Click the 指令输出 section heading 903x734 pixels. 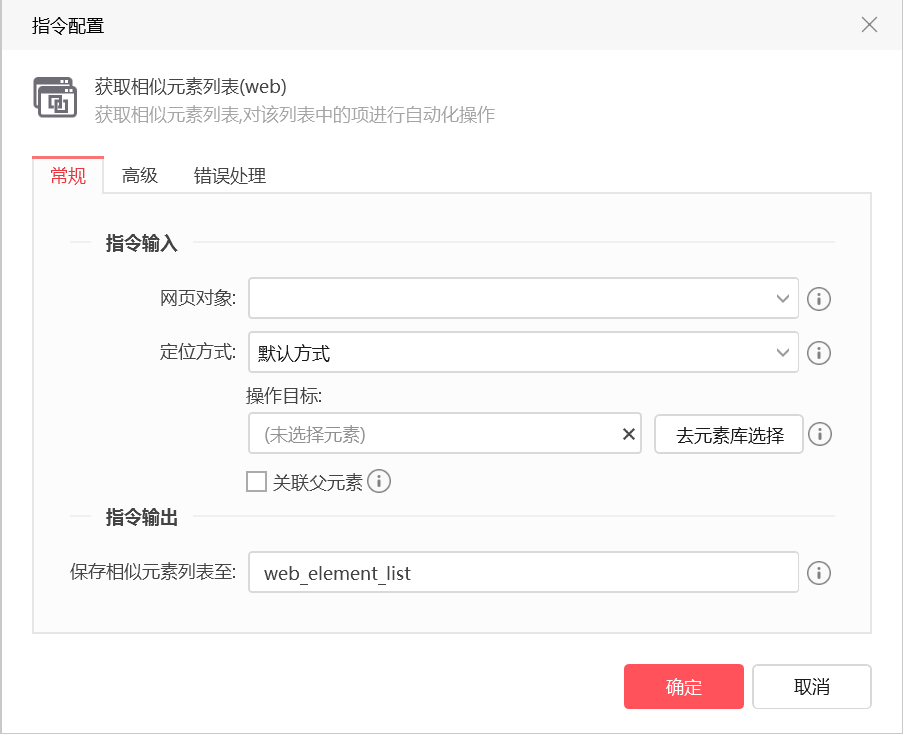pos(142,517)
